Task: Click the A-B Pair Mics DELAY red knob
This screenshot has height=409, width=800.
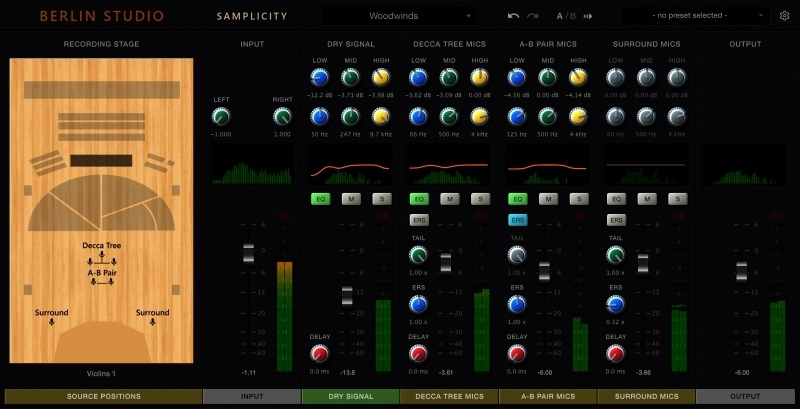Action: point(517,353)
